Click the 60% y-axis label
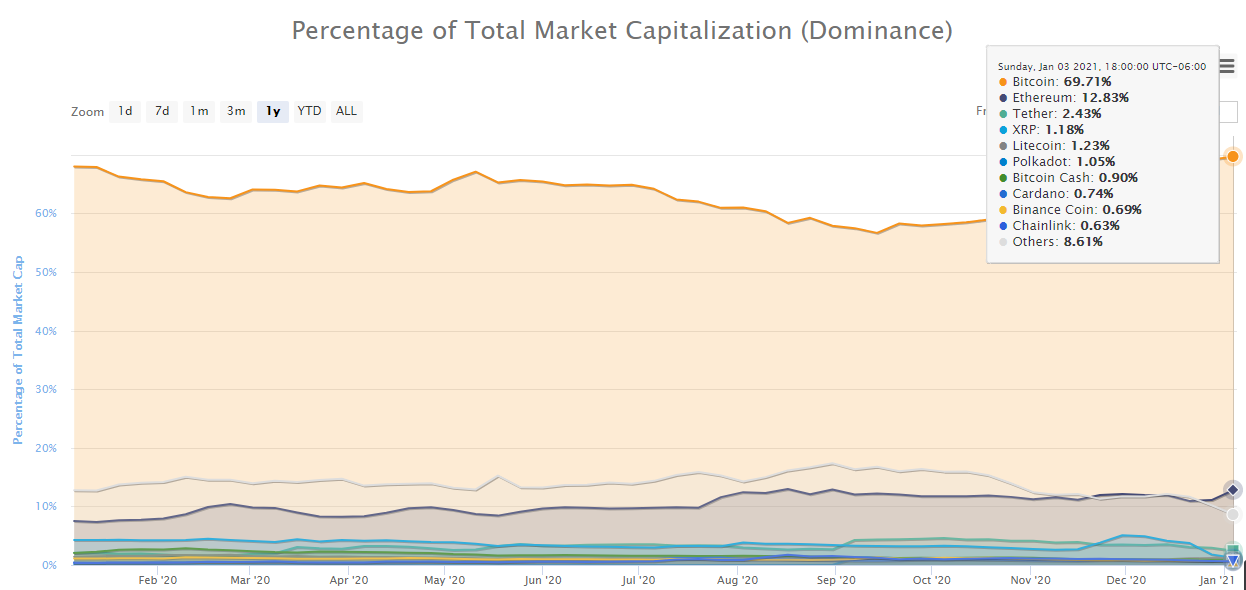This screenshot has height=590, width=1246. pos(46,213)
